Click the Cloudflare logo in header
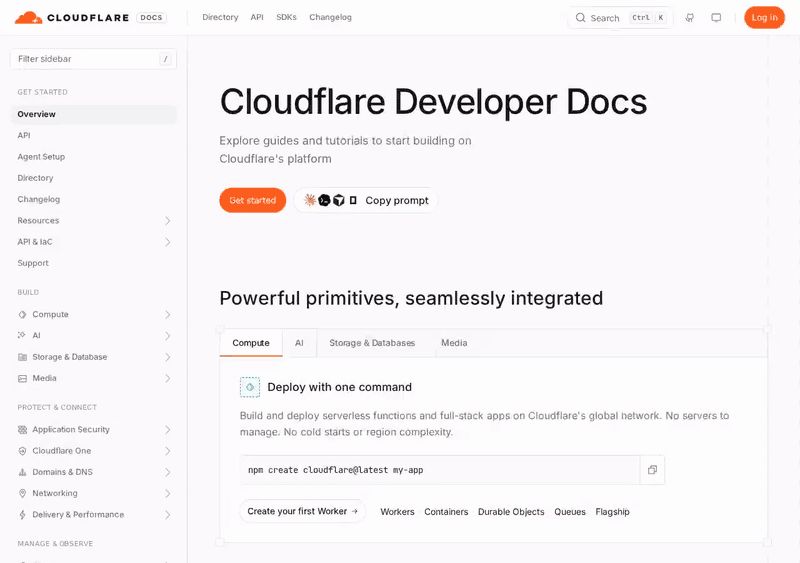 [x=72, y=17]
